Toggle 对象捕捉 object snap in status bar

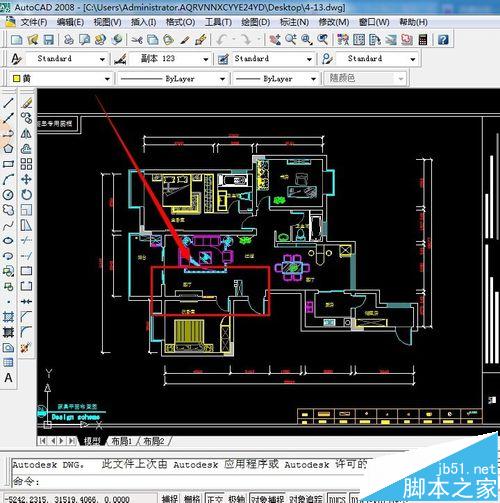268,499
